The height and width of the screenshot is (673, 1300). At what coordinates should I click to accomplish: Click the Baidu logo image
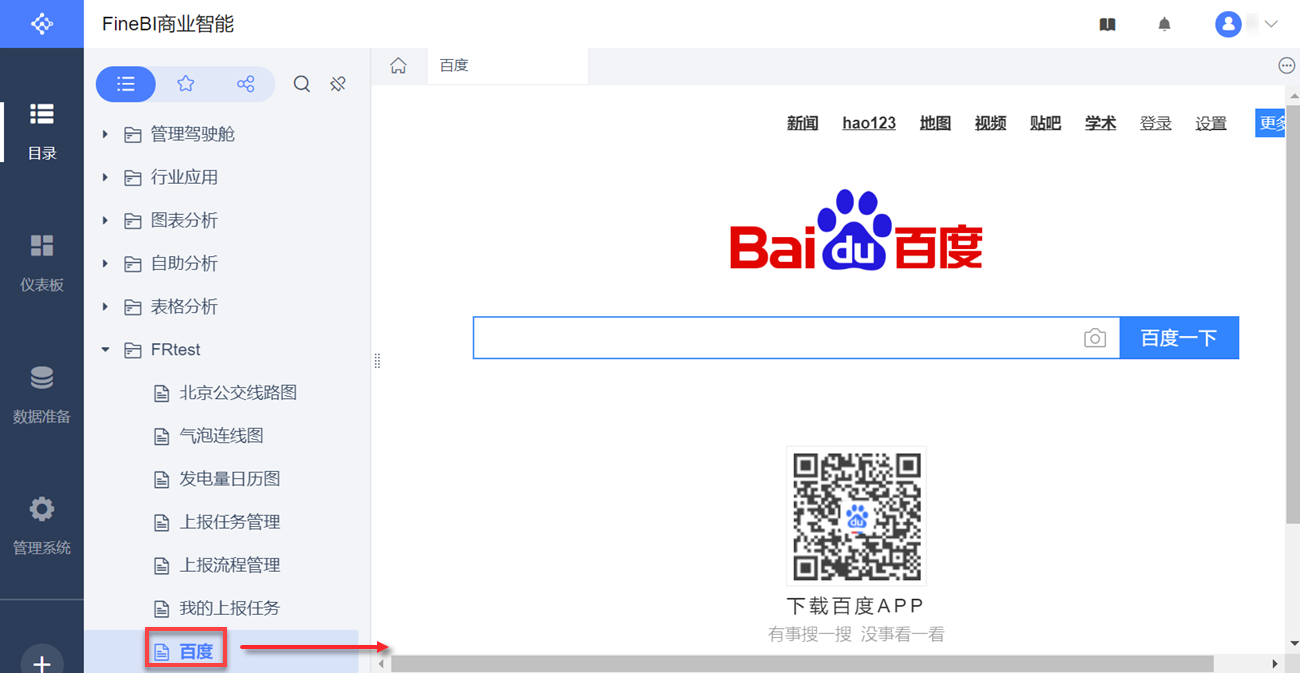click(x=856, y=231)
